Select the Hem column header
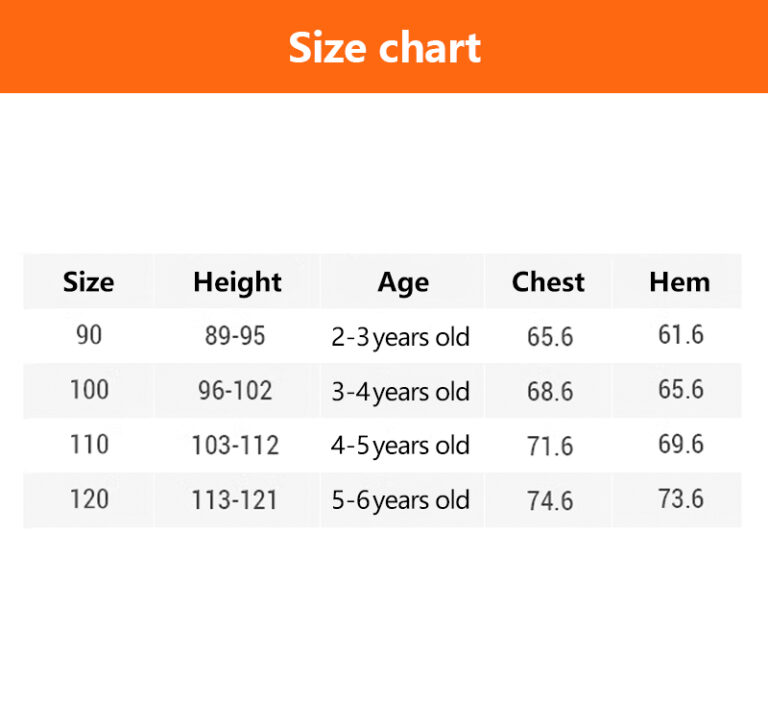The width and height of the screenshot is (768, 702). click(679, 282)
